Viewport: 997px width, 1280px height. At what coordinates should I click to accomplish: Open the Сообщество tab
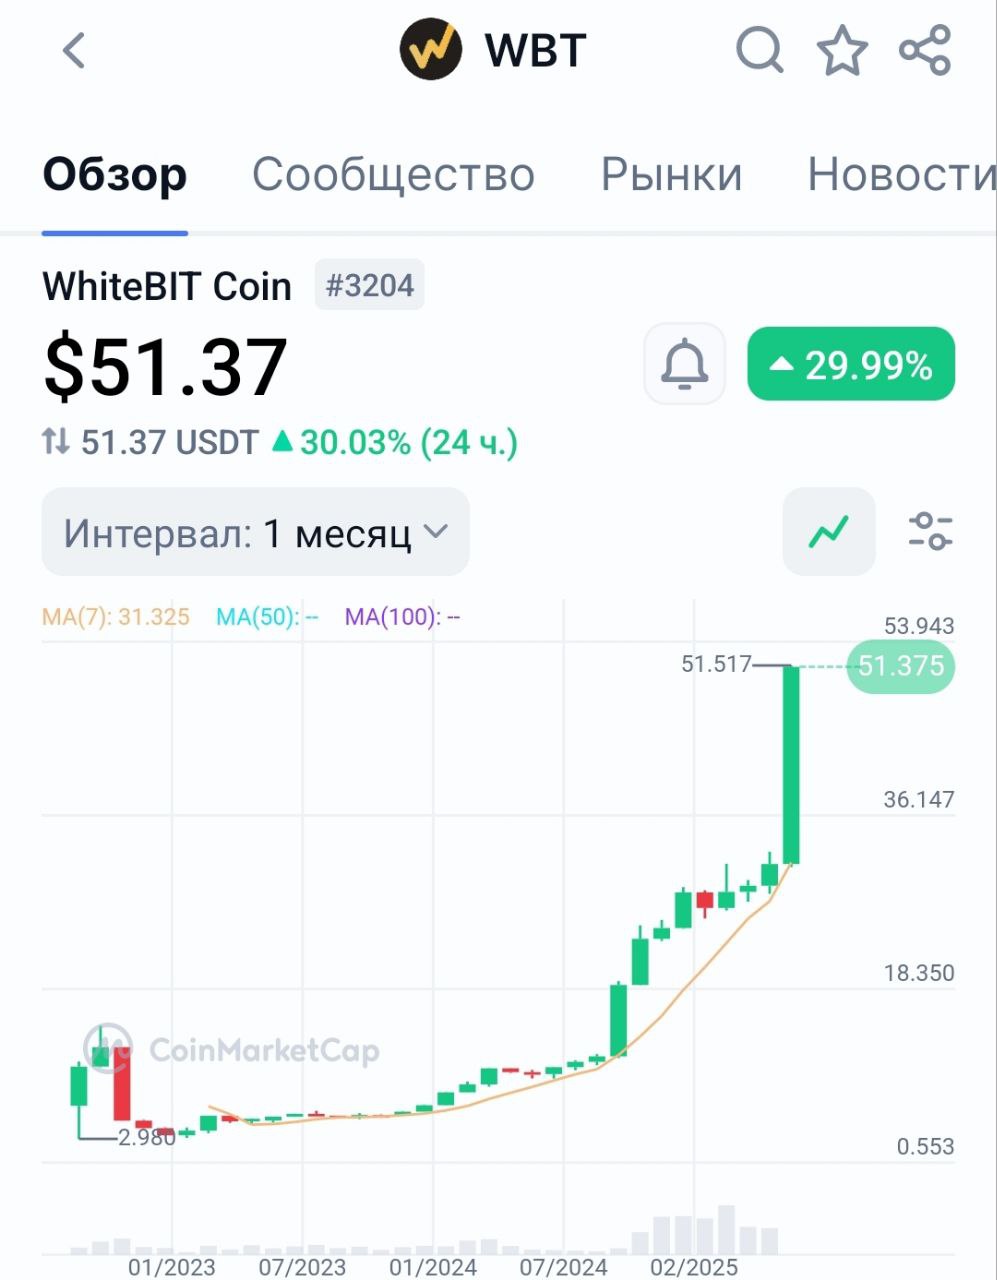click(x=394, y=175)
